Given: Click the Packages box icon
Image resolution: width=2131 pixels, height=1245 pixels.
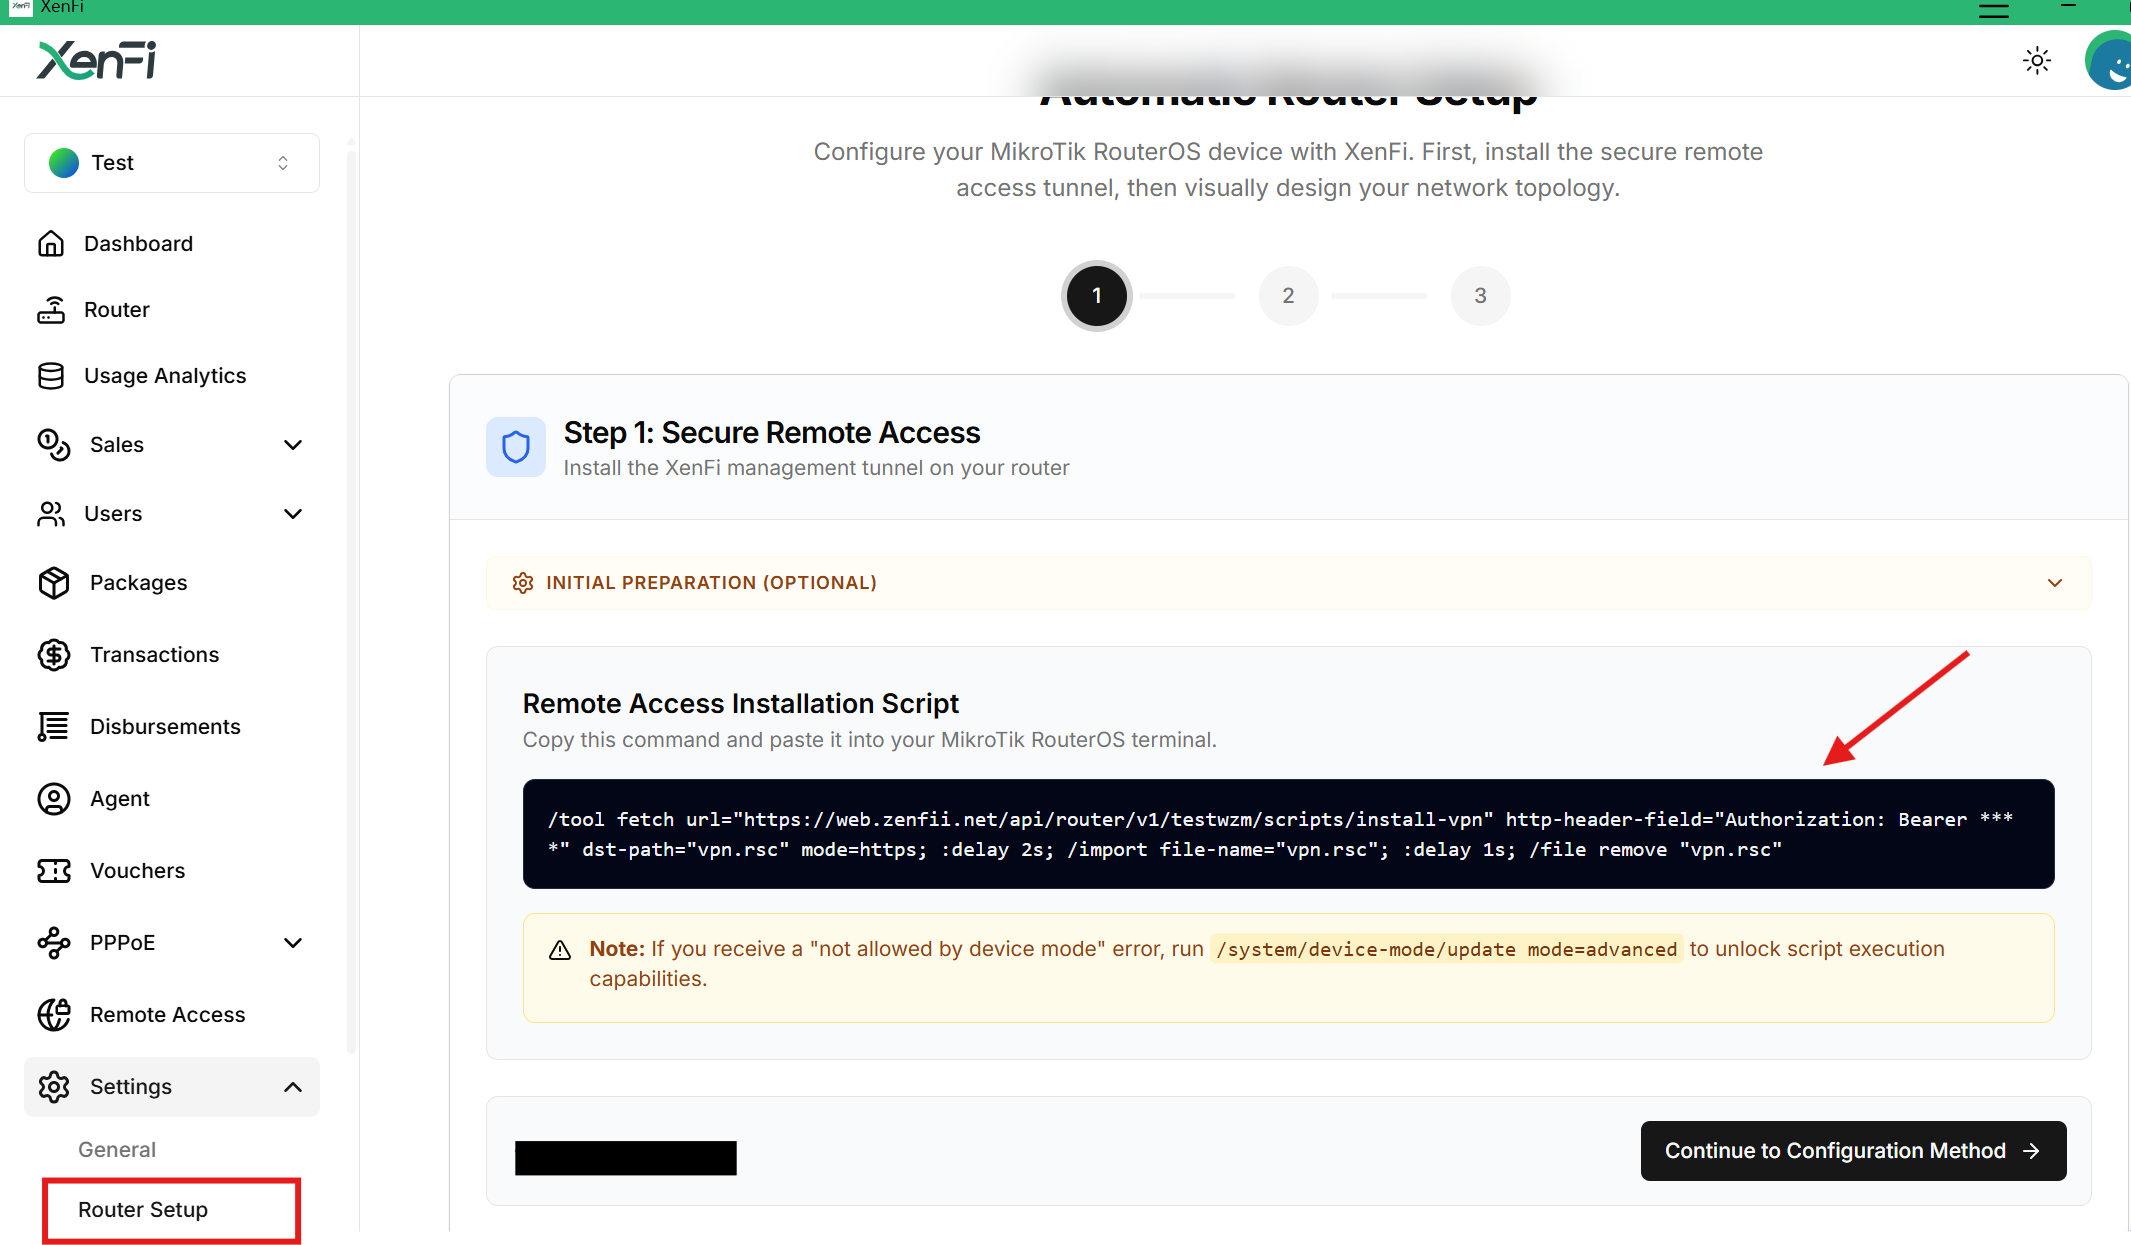Looking at the screenshot, I should click(54, 583).
